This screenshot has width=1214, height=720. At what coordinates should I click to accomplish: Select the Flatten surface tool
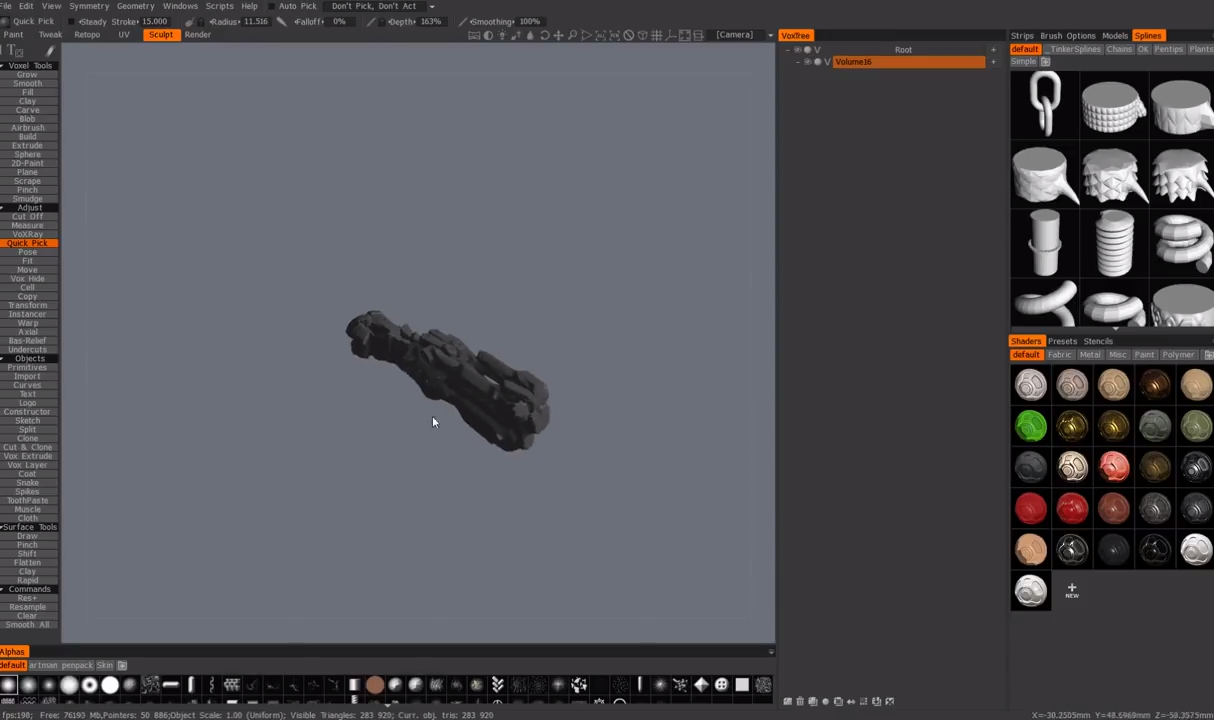27,561
